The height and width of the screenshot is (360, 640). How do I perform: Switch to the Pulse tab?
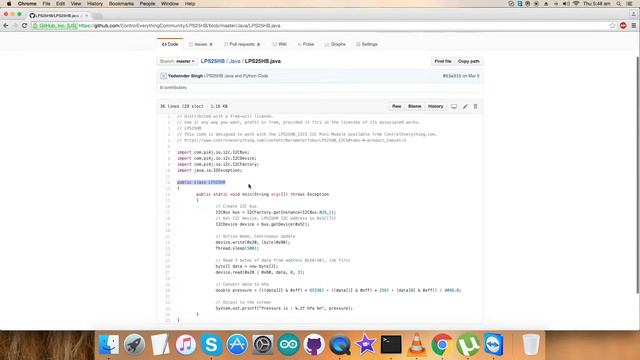306,44
